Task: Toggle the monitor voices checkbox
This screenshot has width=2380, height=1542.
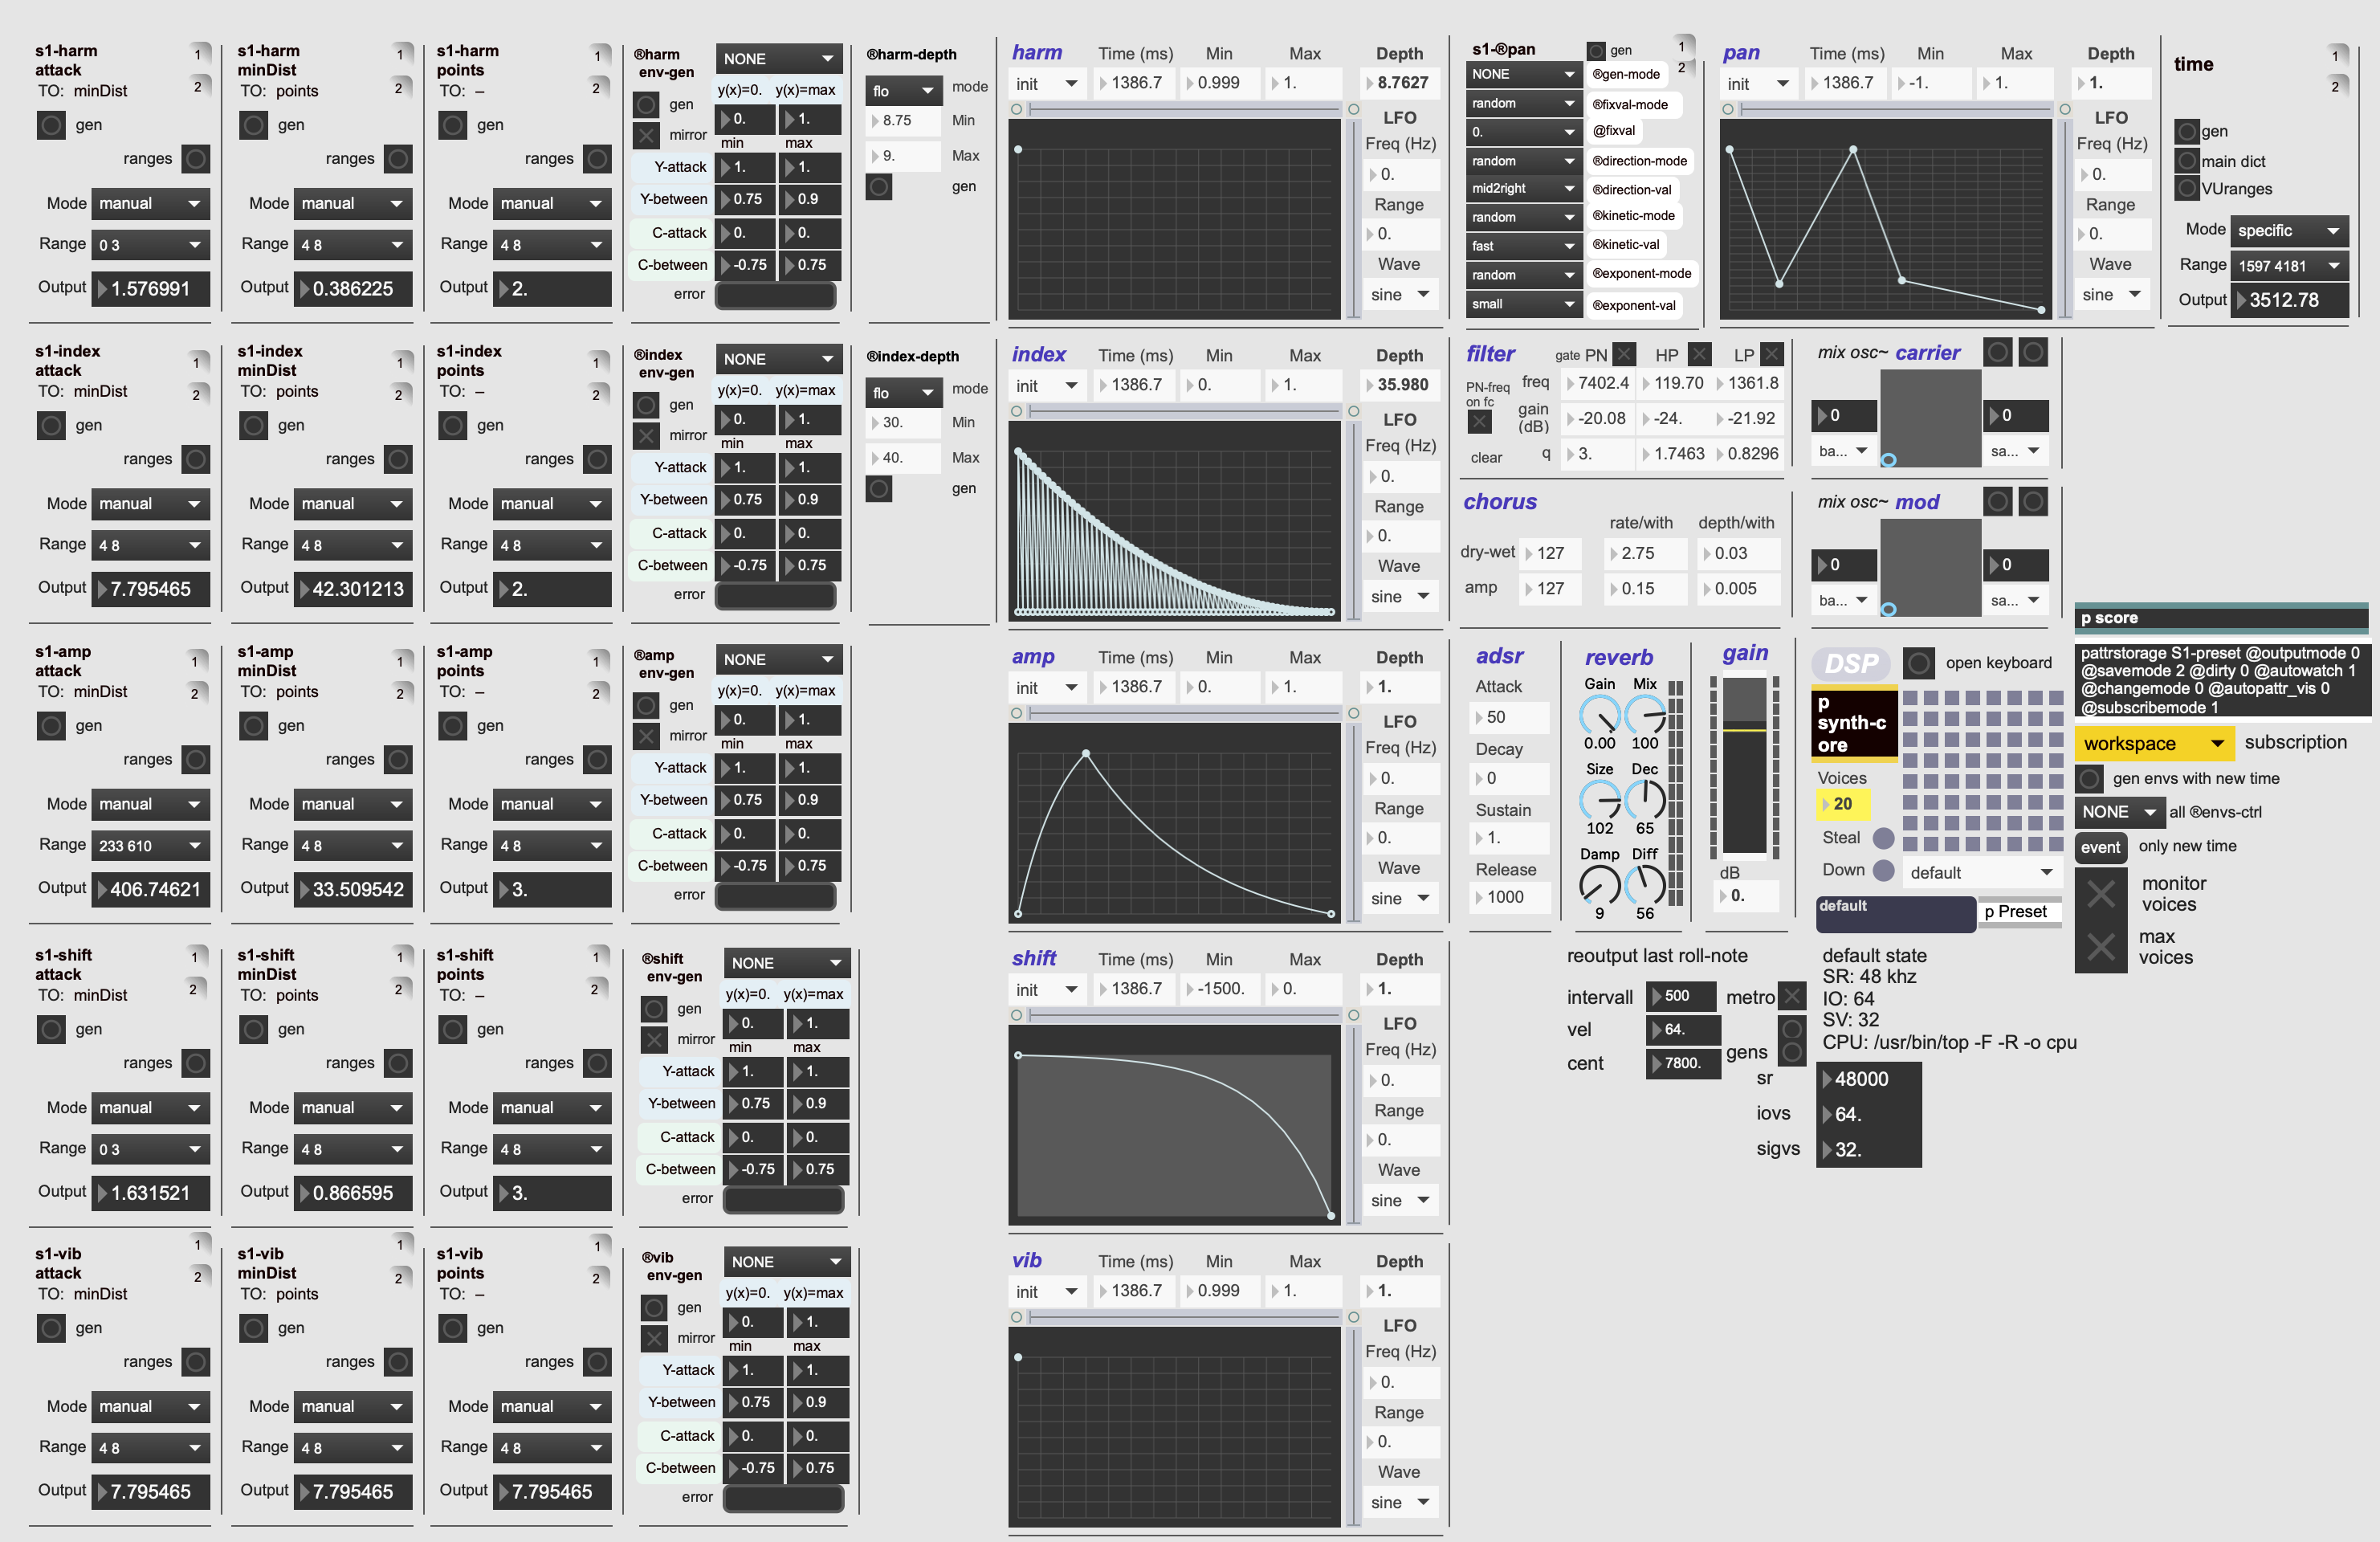Action: [2101, 893]
